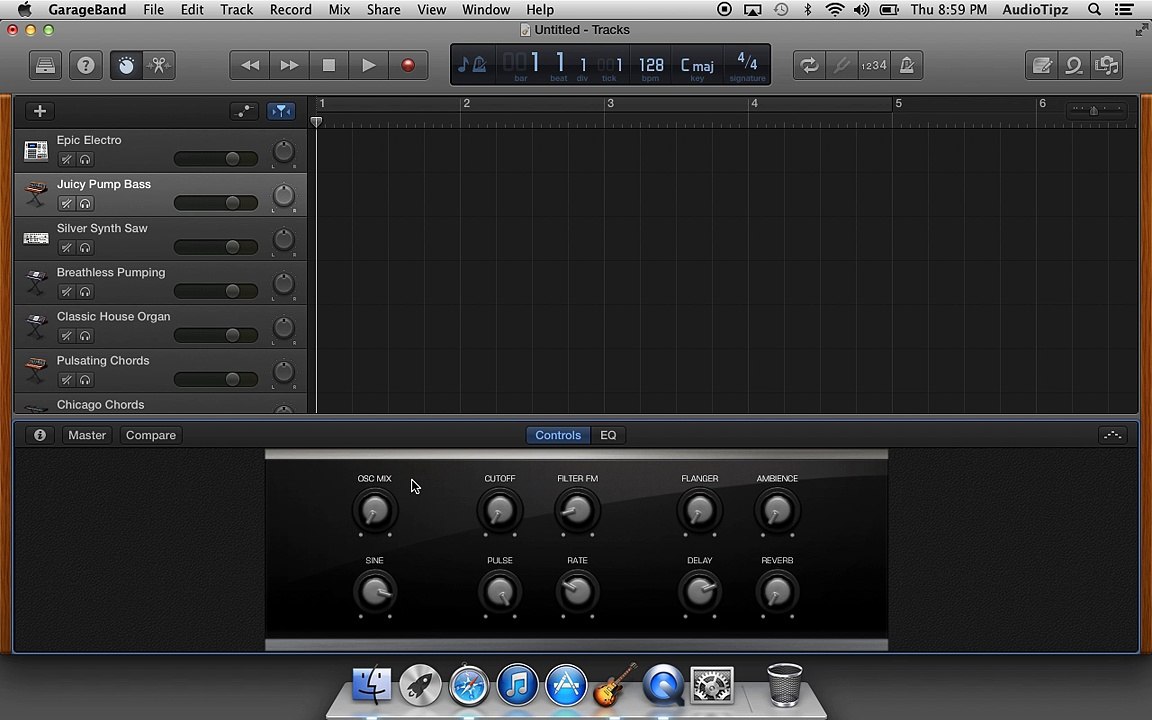The height and width of the screenshot is (720, 1152).
Task: Toggle the metronome click button
Action: (907, 65)
